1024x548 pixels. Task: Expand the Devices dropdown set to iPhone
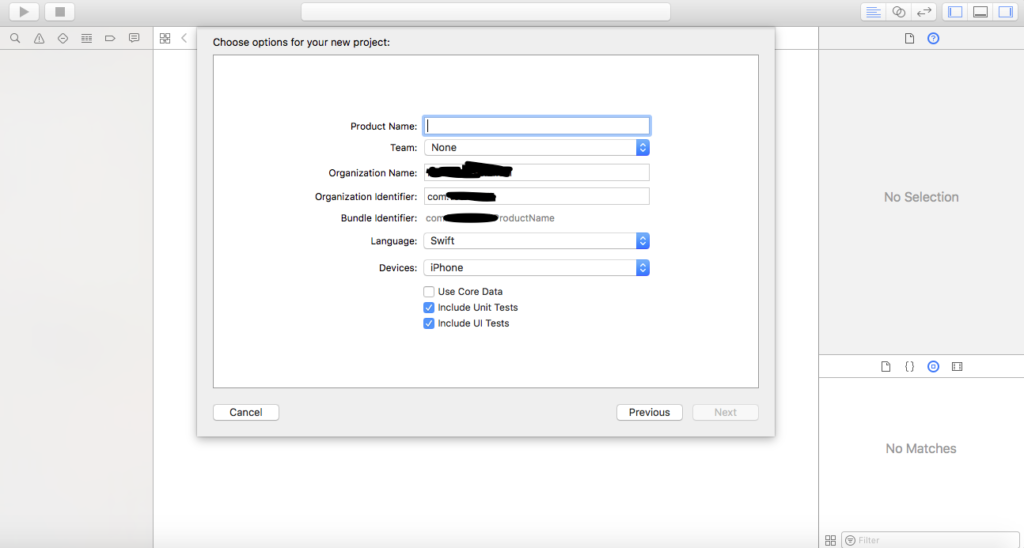(x=537, y=268)
